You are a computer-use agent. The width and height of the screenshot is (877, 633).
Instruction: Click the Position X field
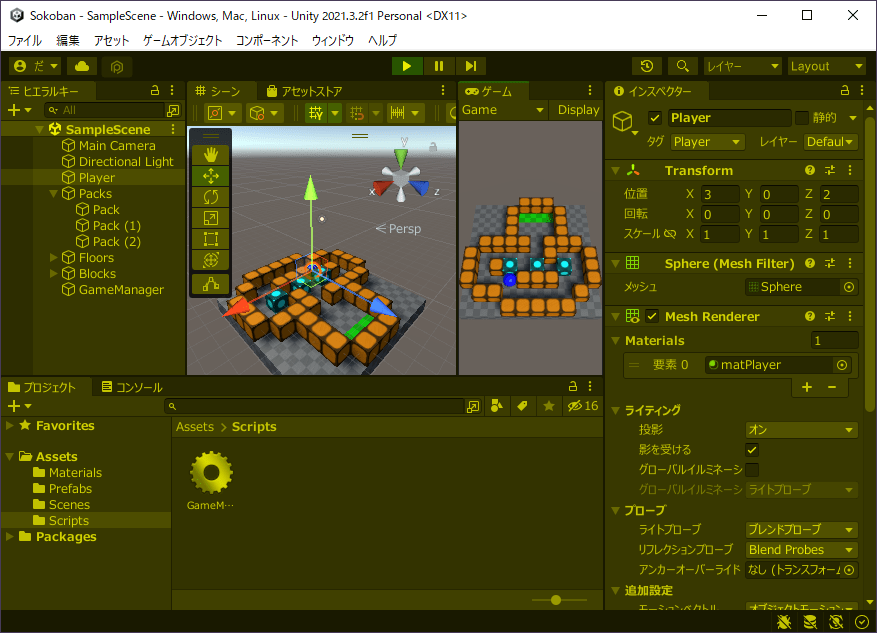coord(720,194)
